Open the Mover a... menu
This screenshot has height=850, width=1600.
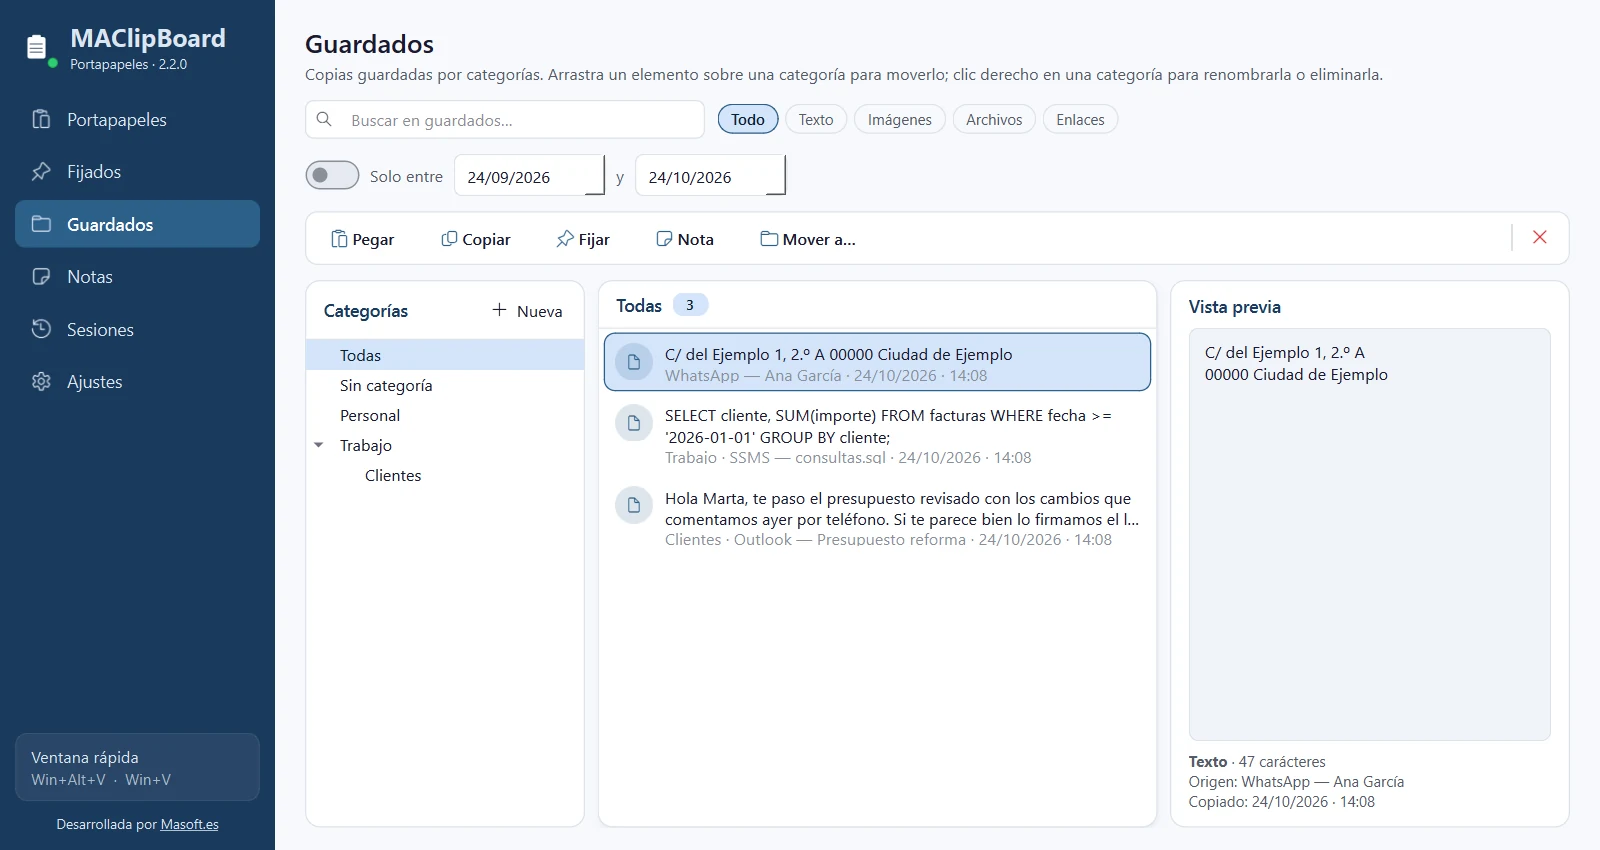click(x=808, y=239)
